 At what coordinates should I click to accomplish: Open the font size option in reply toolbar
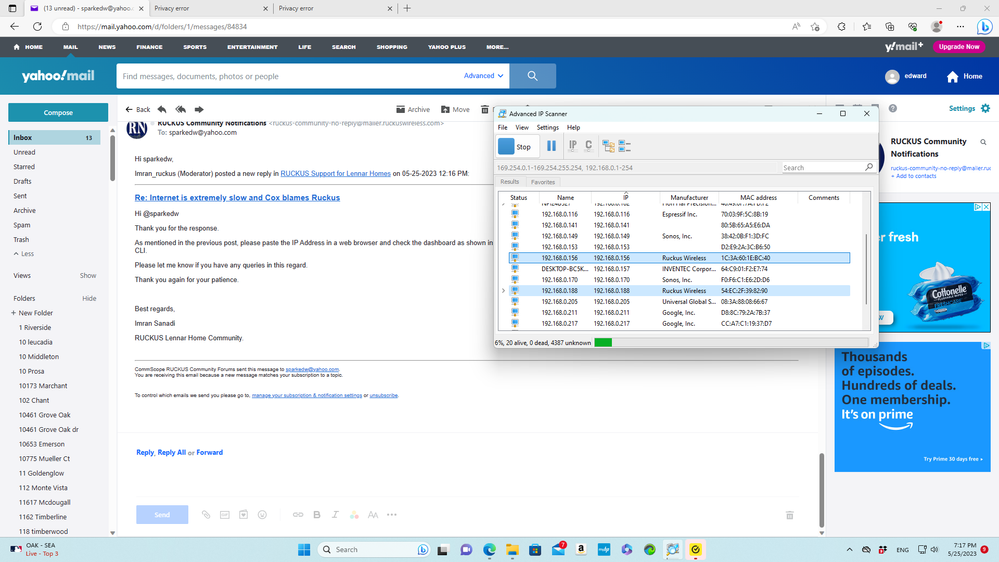(373, 515)
